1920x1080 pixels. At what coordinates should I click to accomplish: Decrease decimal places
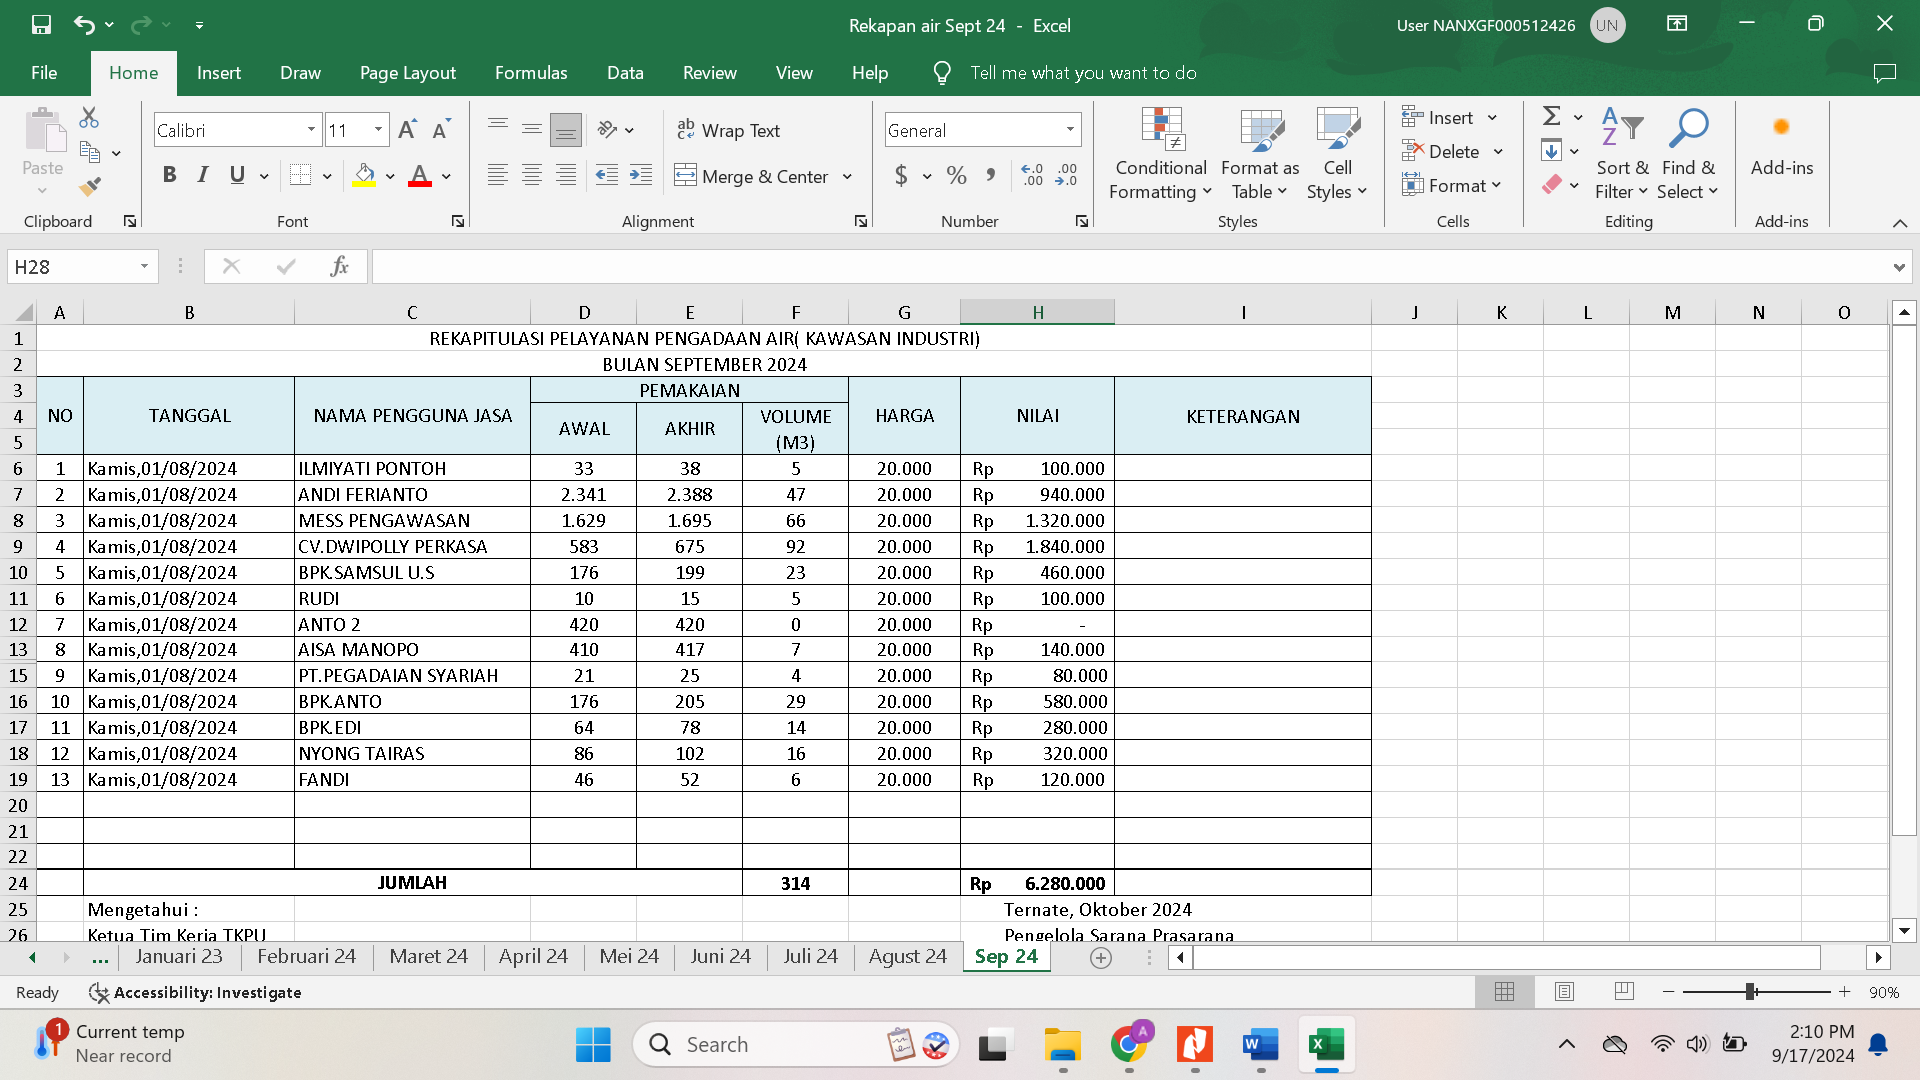click(1067, 175)
